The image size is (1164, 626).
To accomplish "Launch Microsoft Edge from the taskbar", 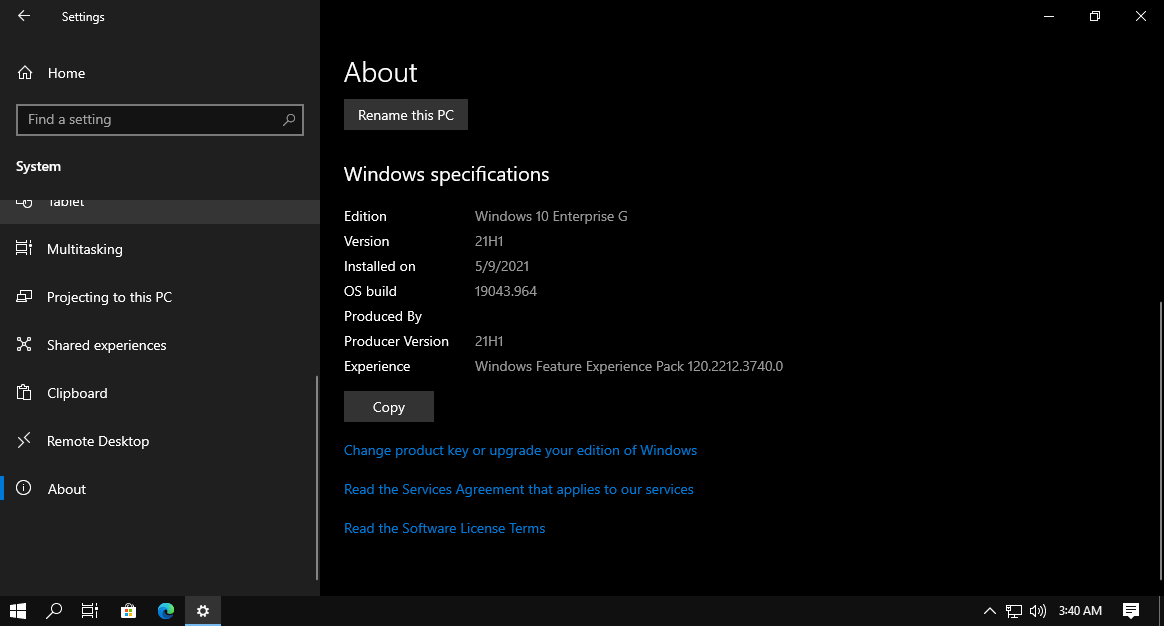I will click(166, 610).
